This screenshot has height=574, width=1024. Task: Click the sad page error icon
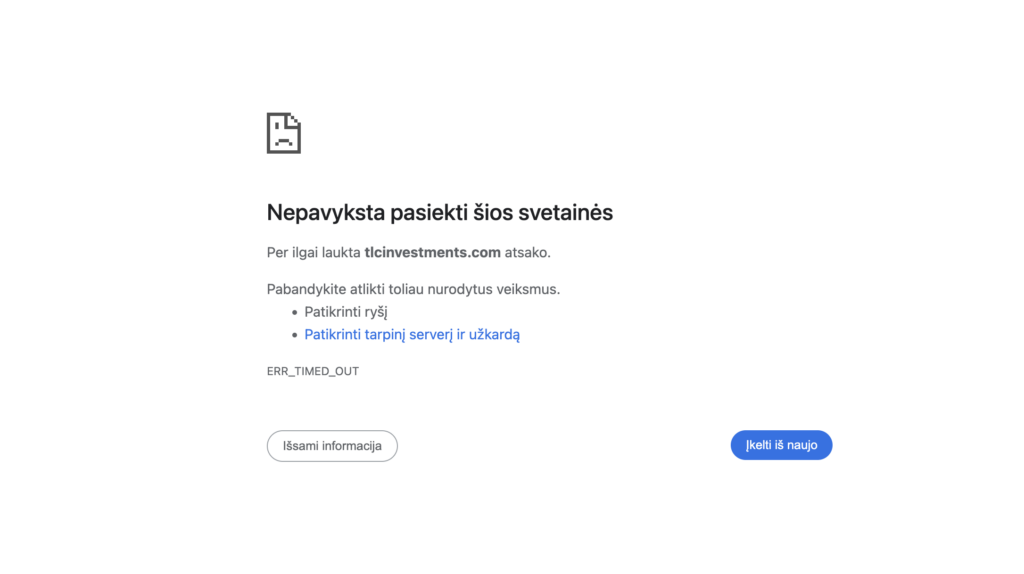284,133
